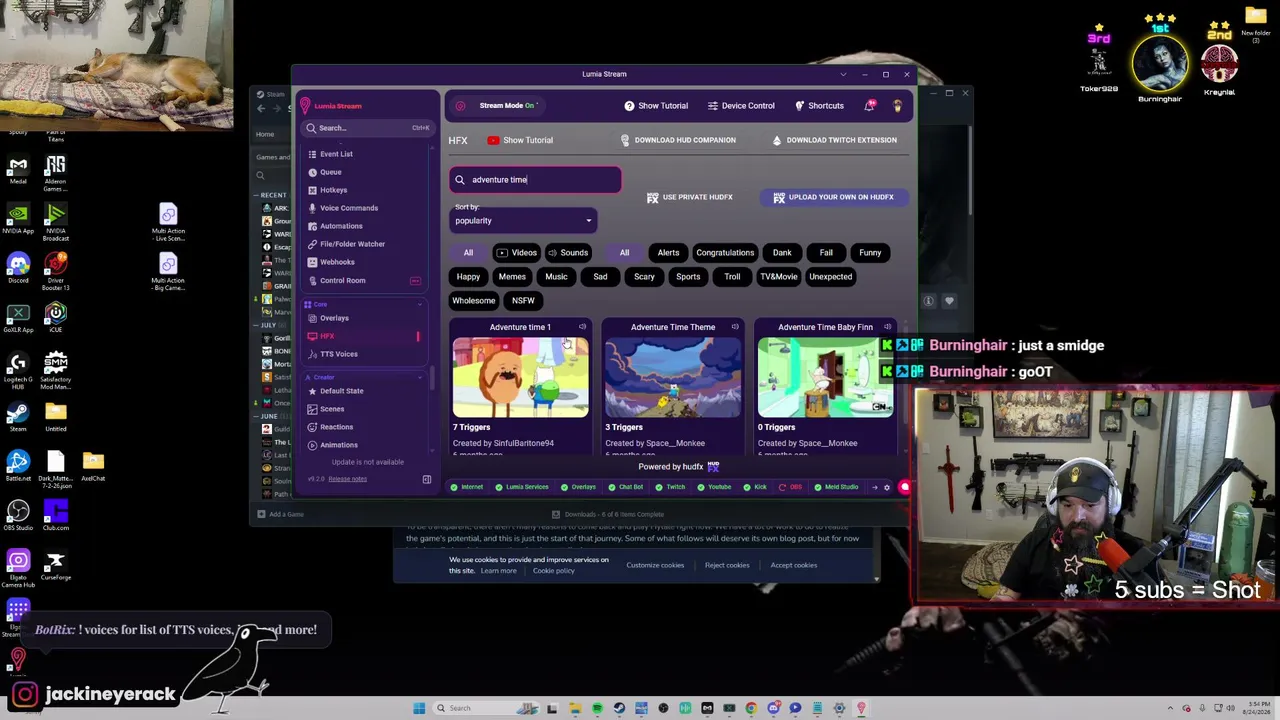This screenshot has height=720, width=1280.
Task: Open File/Folder Watcher item
Action: click(352, 244)
